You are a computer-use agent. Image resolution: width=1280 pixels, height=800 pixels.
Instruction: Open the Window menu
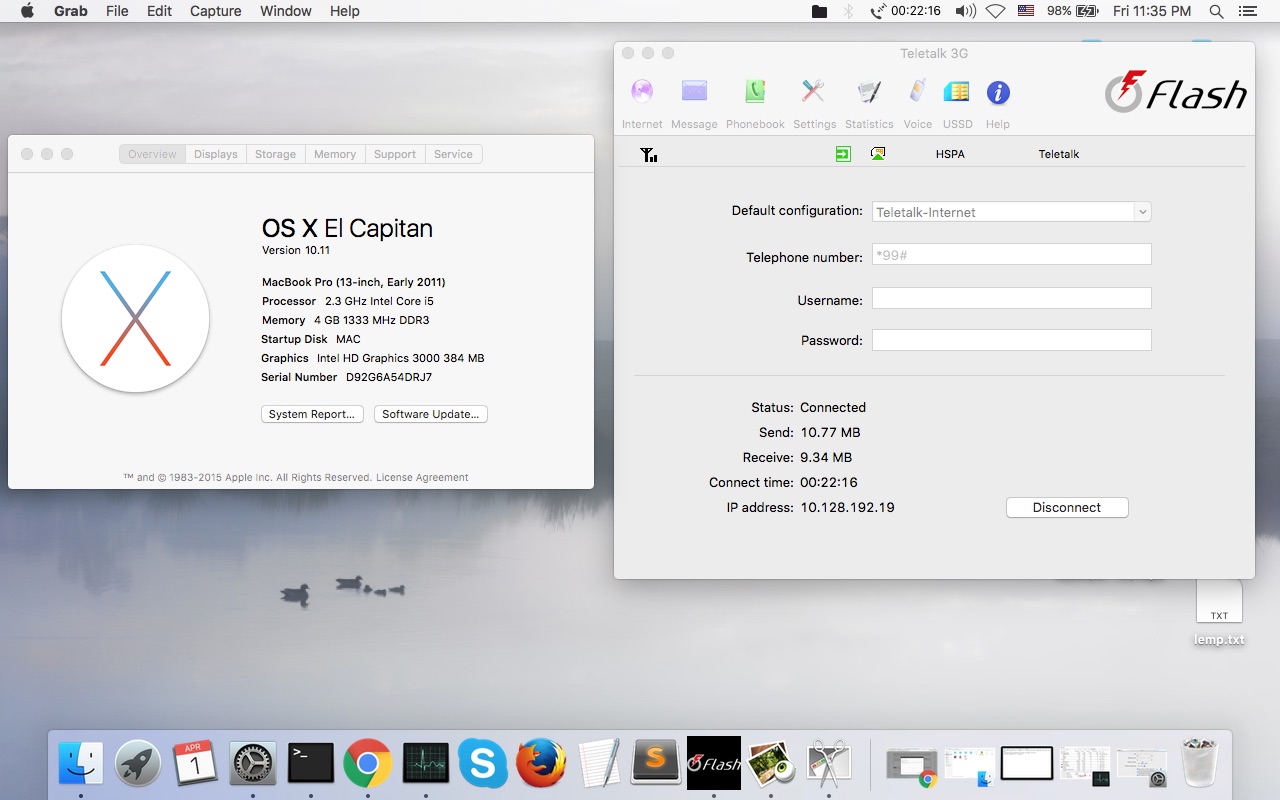(x=285, y=11)
